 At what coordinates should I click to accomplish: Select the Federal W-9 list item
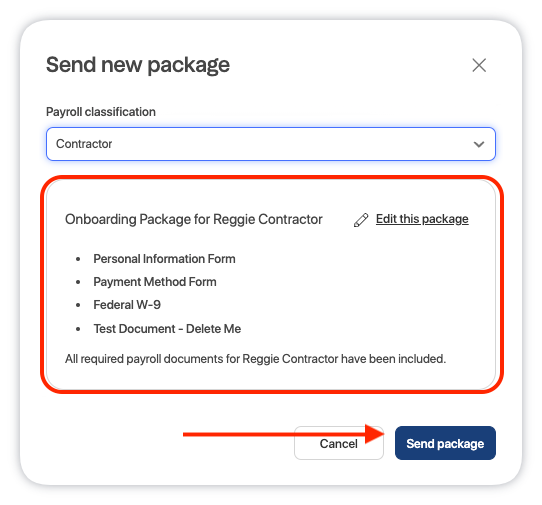pos(127,305)
